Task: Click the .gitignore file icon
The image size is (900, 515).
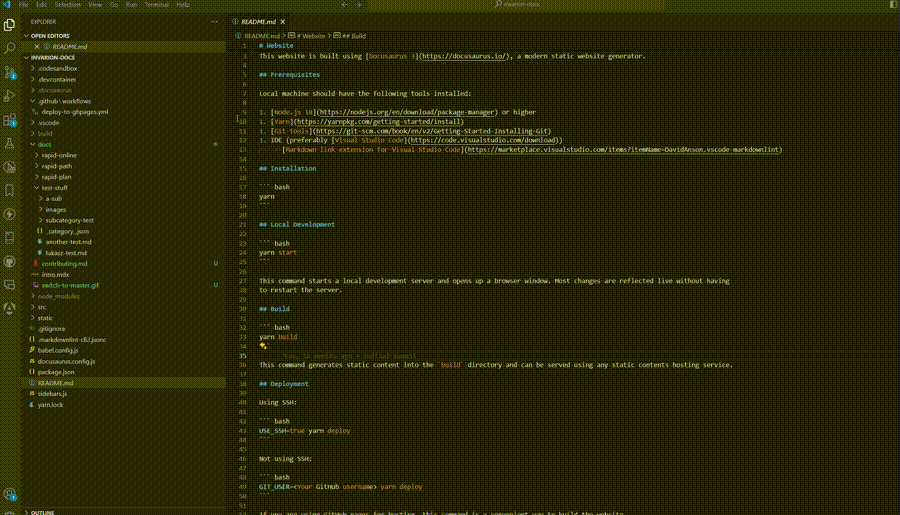Action: pos(32,329)
